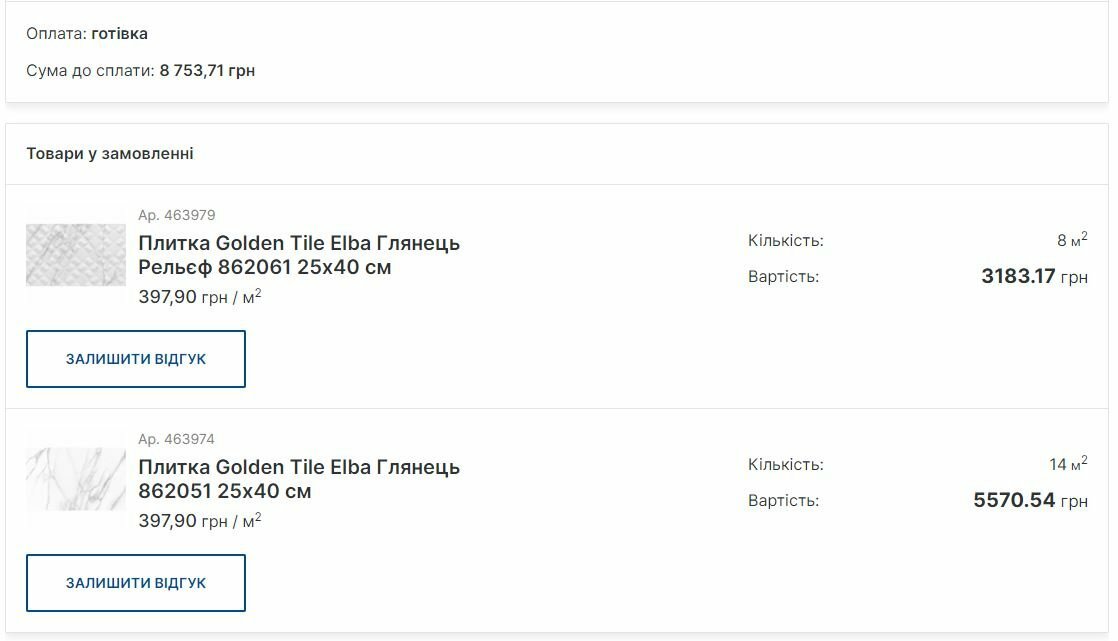Click the 14 м² quantity value

click(x=1068, y=464)
